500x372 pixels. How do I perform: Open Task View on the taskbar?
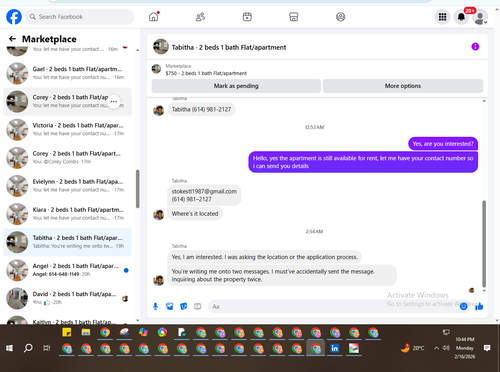[47, 348]
